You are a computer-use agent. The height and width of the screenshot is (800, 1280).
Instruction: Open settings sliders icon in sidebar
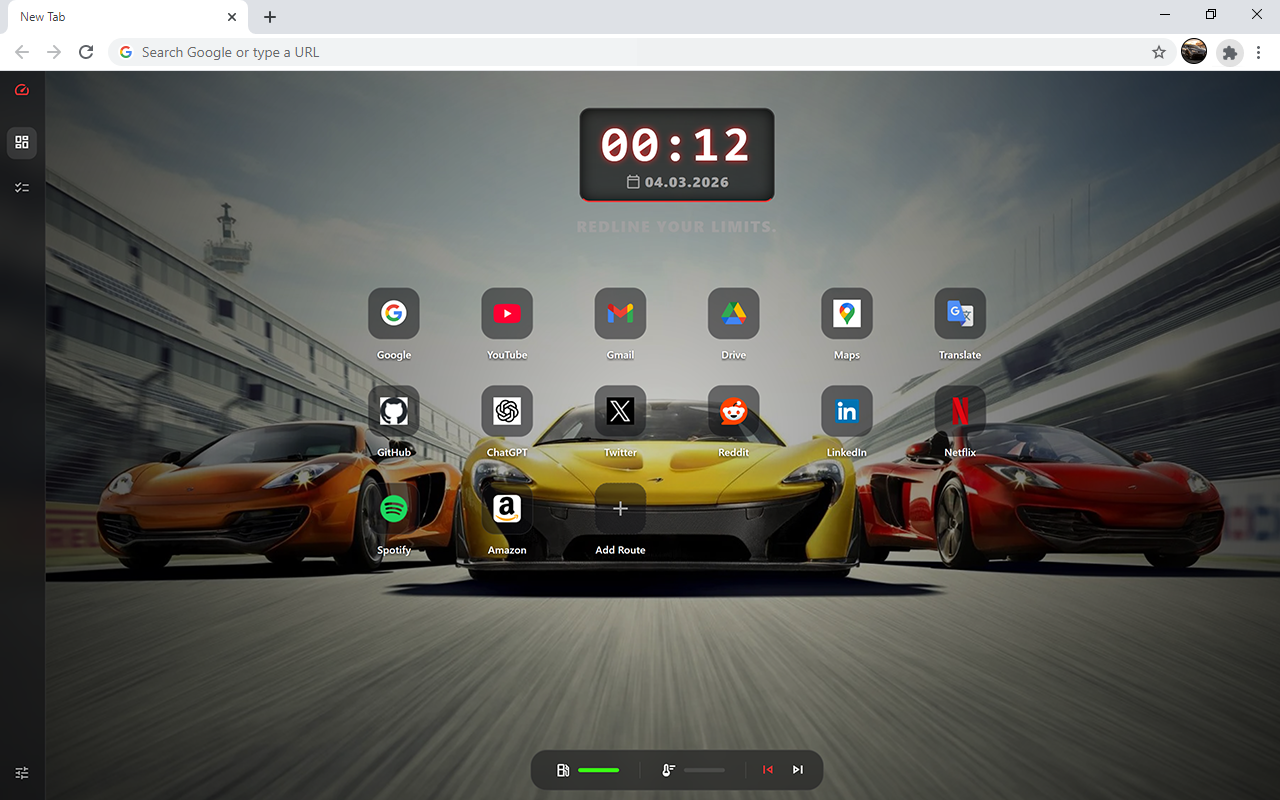[x=22, y=773]
